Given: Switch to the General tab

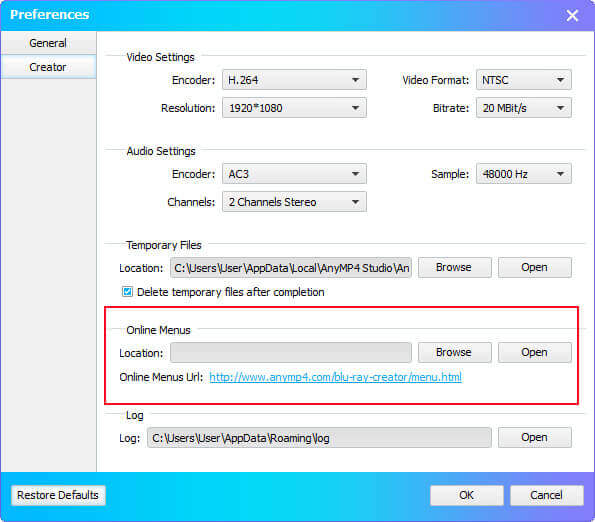Looking at the screenshot, I should pos(48,43).
